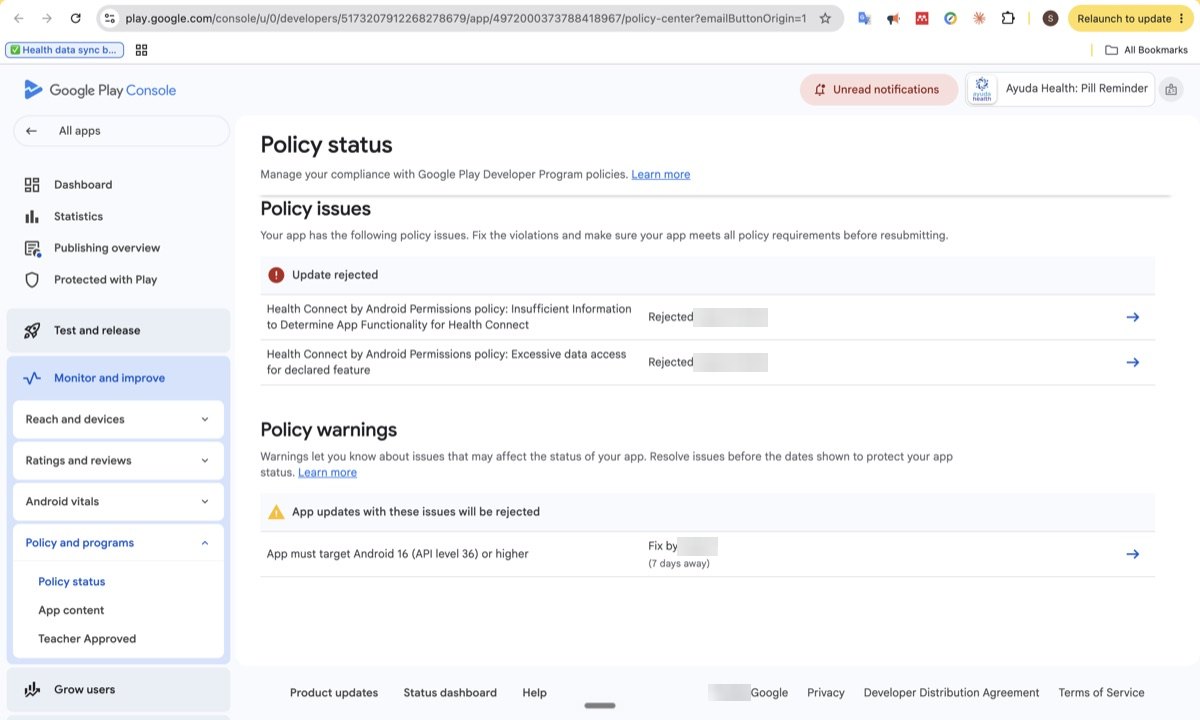Click the red M extension icon
Viewport: 1200px width, 720px height.
922,18
